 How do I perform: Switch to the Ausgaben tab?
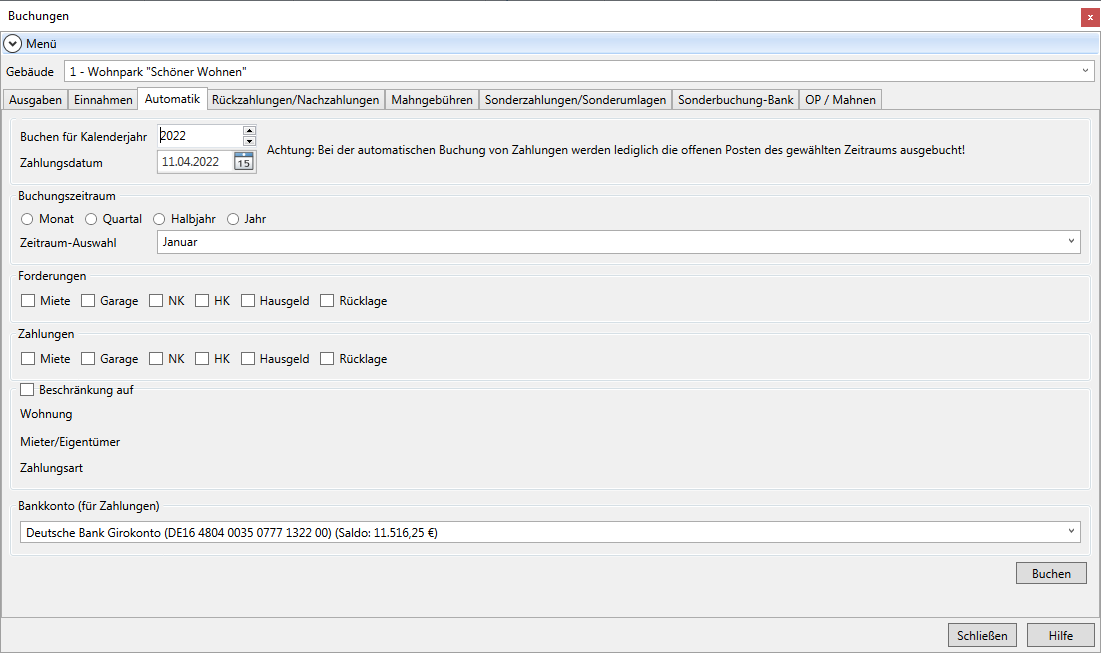36,100
